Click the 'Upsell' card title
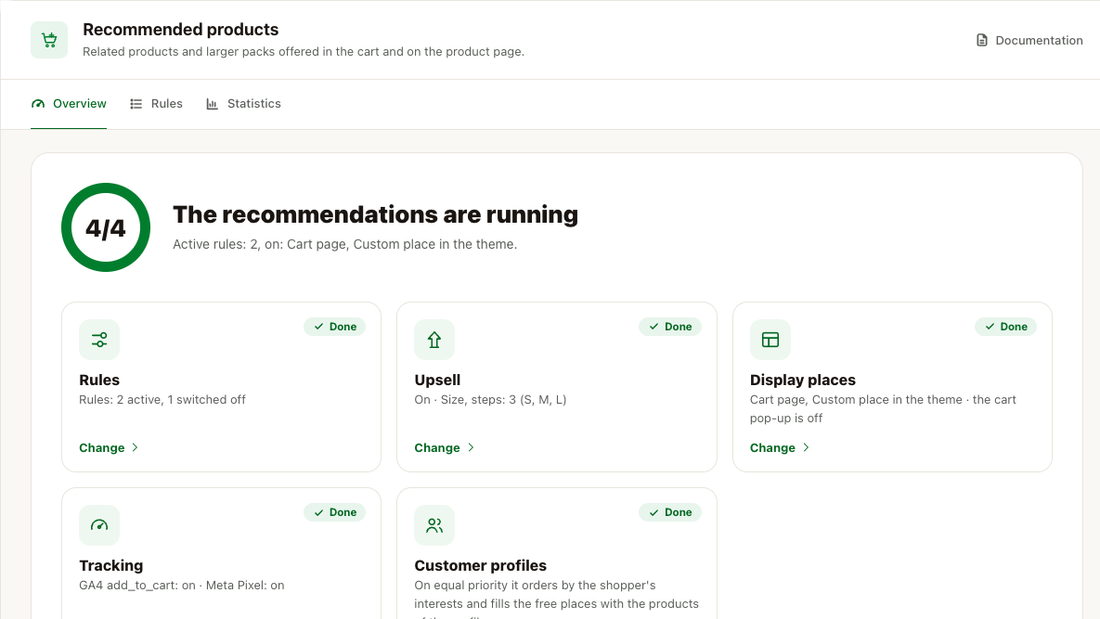Image resolution: width=1100 pixels, height=619 pixels. coord(438,380)
